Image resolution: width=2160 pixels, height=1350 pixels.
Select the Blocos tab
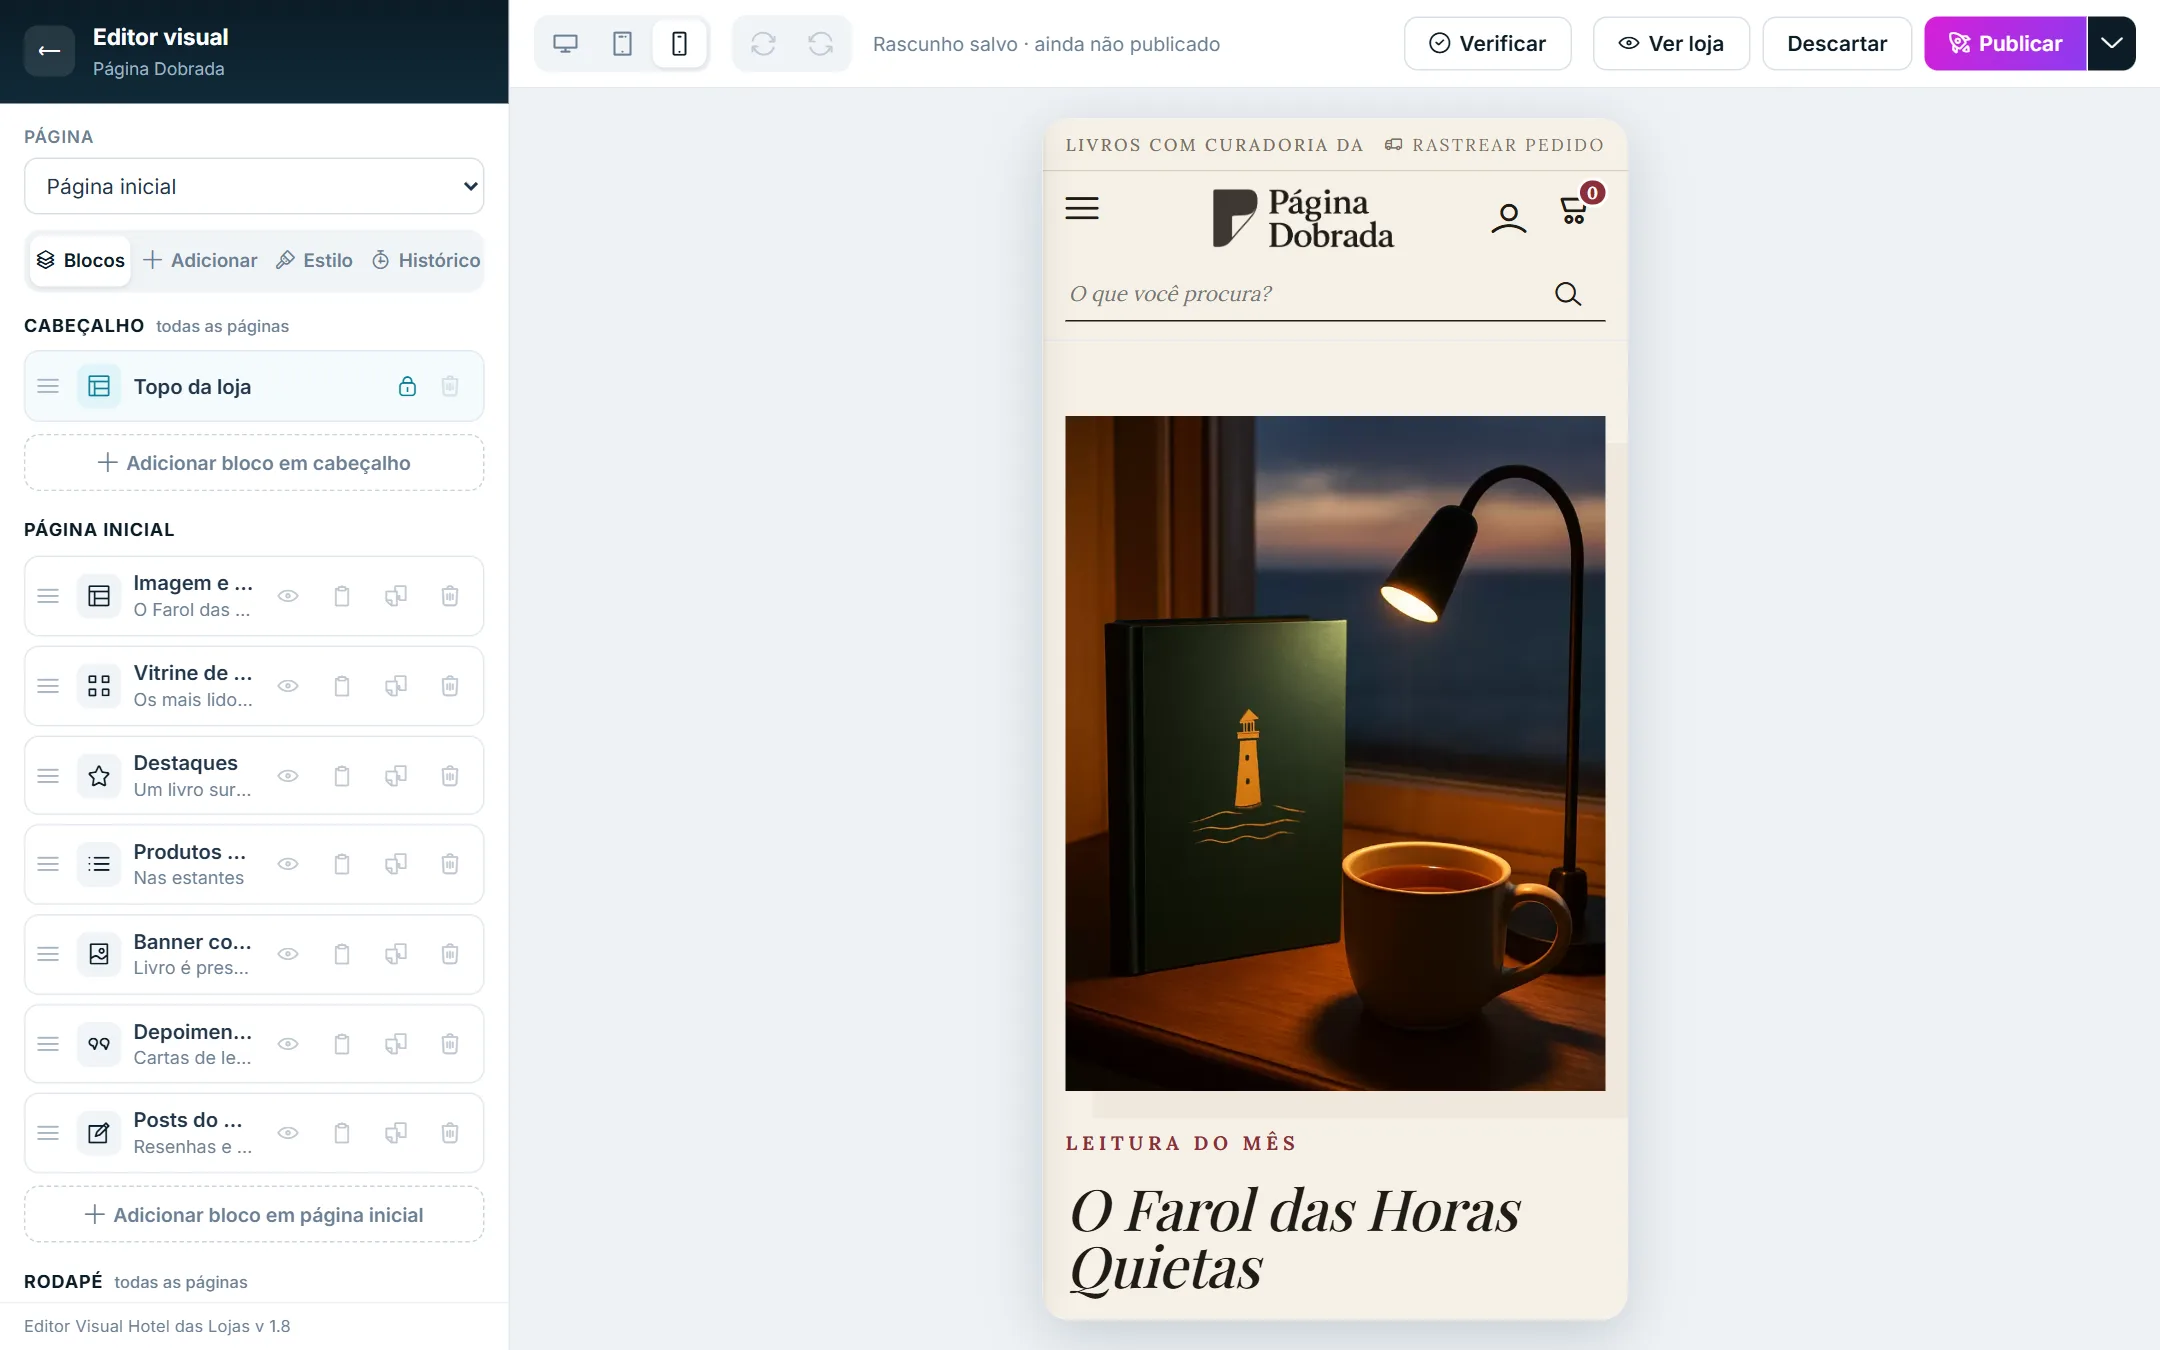[x=80, y=260]
